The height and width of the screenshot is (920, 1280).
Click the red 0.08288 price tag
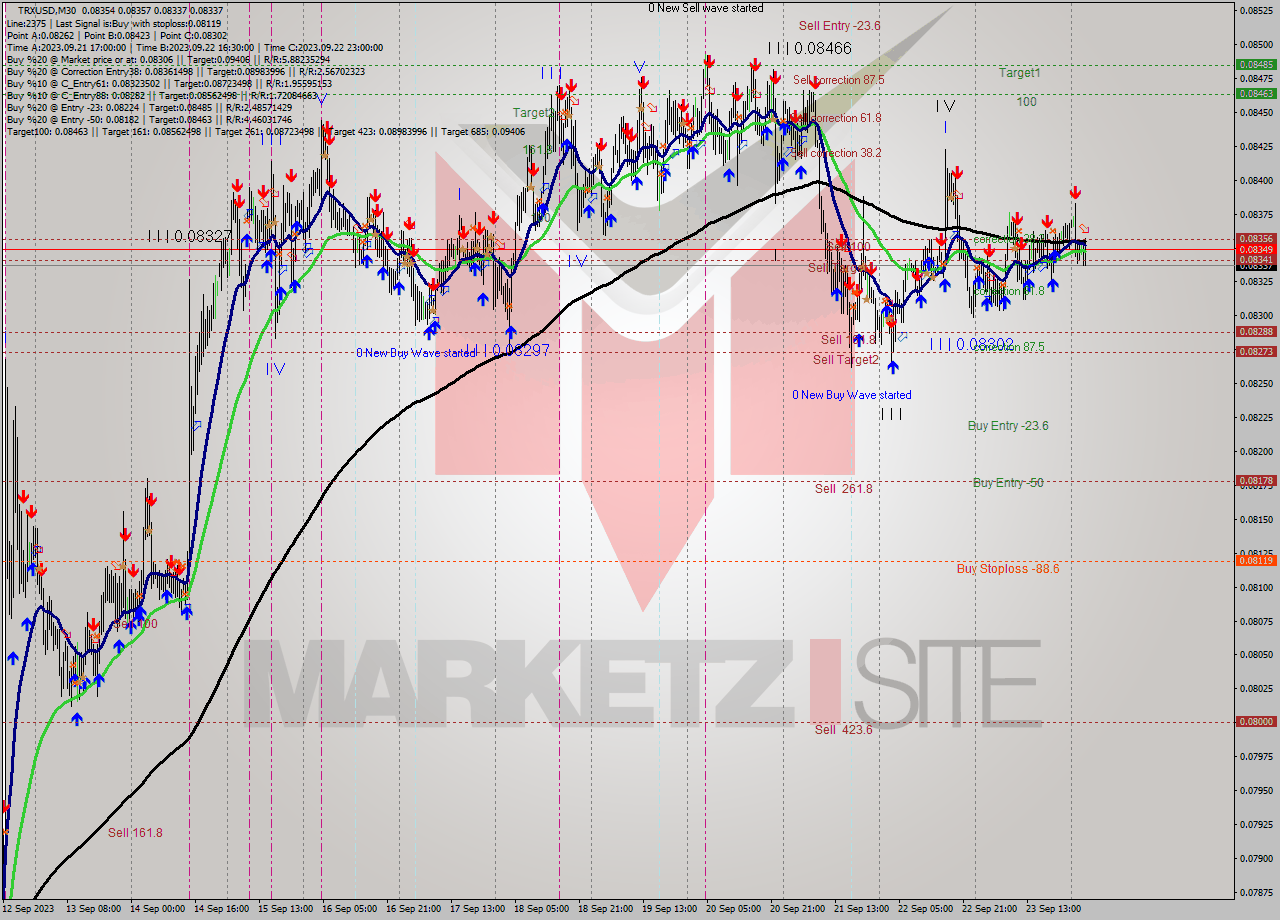[1256, 331]
